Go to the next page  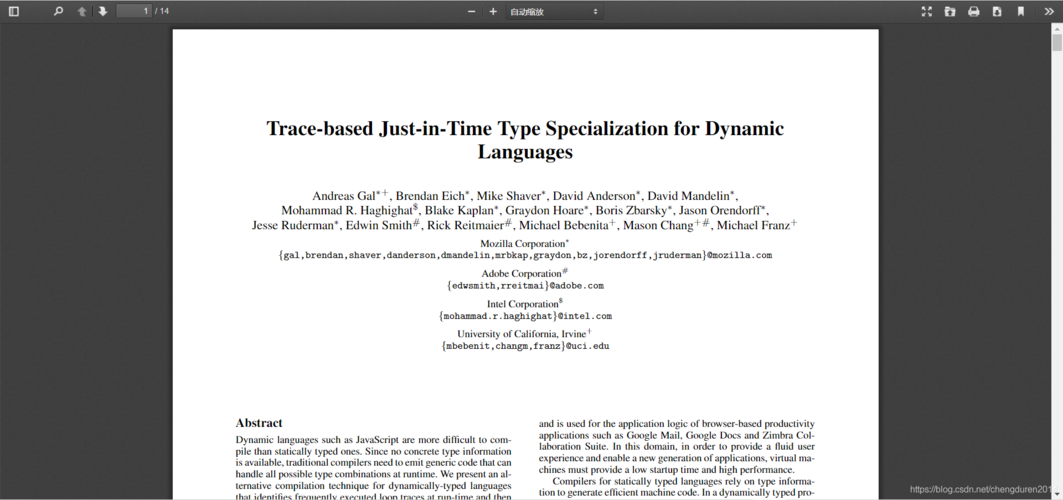pyautogui.click(x=102, y=12)
